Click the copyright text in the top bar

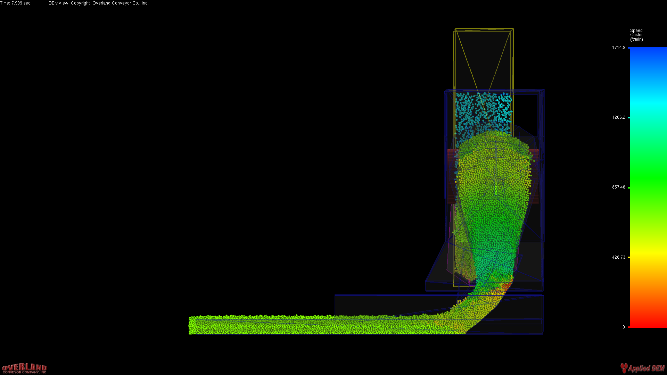pos(98,3)
